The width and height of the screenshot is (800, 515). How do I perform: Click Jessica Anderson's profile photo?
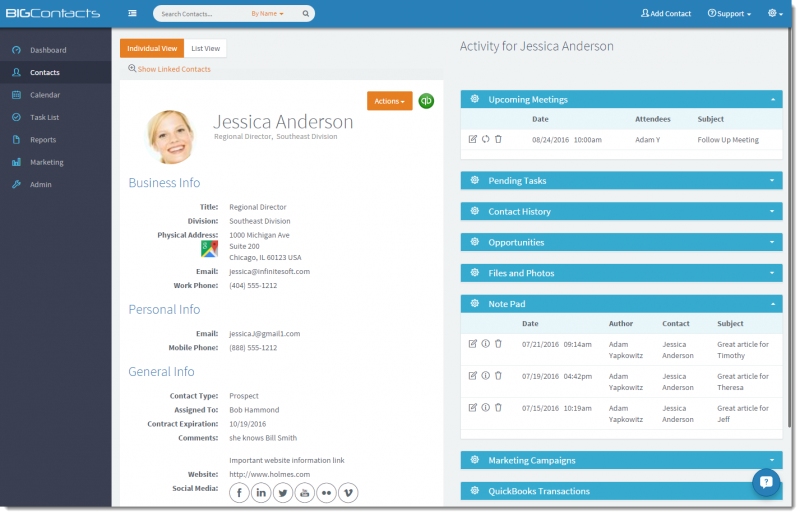tap(170, 137)
